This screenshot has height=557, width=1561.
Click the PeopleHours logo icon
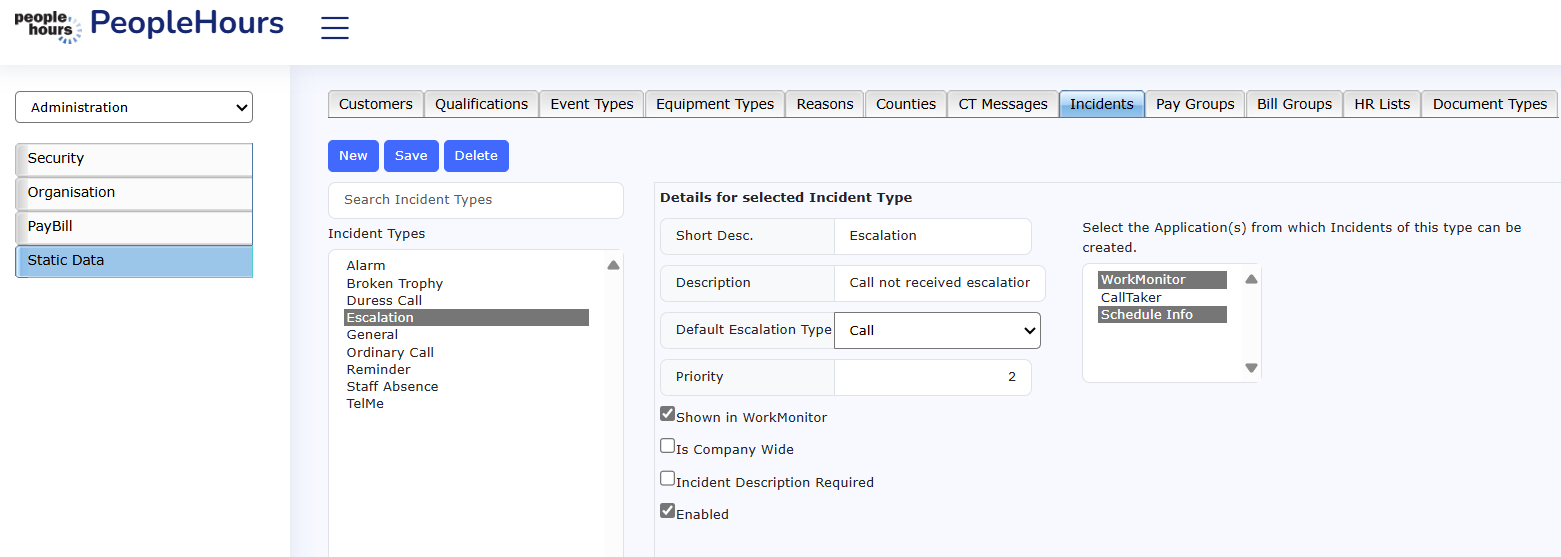pyautogui.click(x=48, y=26)
